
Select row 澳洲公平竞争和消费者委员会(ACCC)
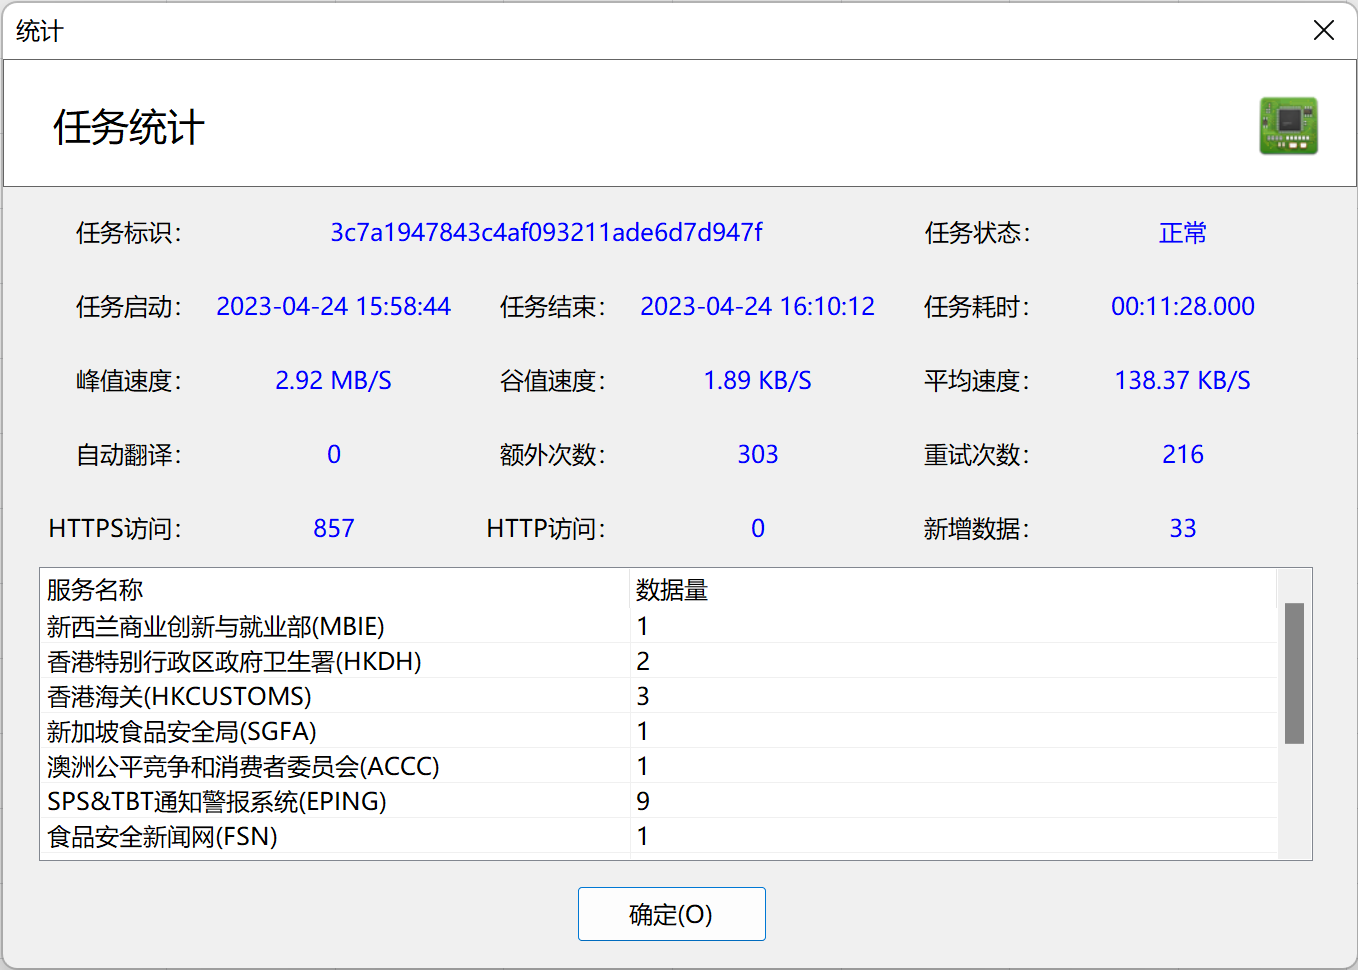(x=659, y=766)
